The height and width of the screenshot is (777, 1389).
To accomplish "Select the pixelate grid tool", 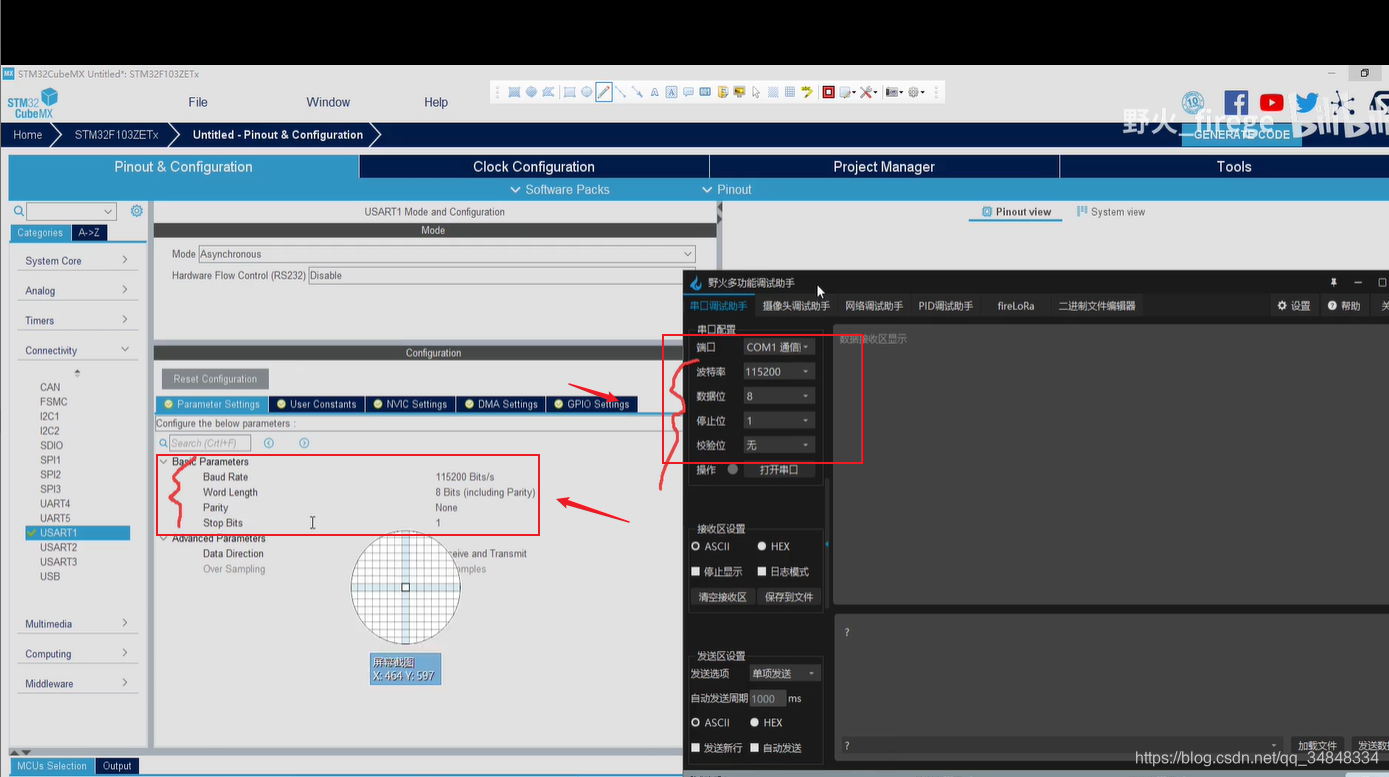I will coord(790,92).
